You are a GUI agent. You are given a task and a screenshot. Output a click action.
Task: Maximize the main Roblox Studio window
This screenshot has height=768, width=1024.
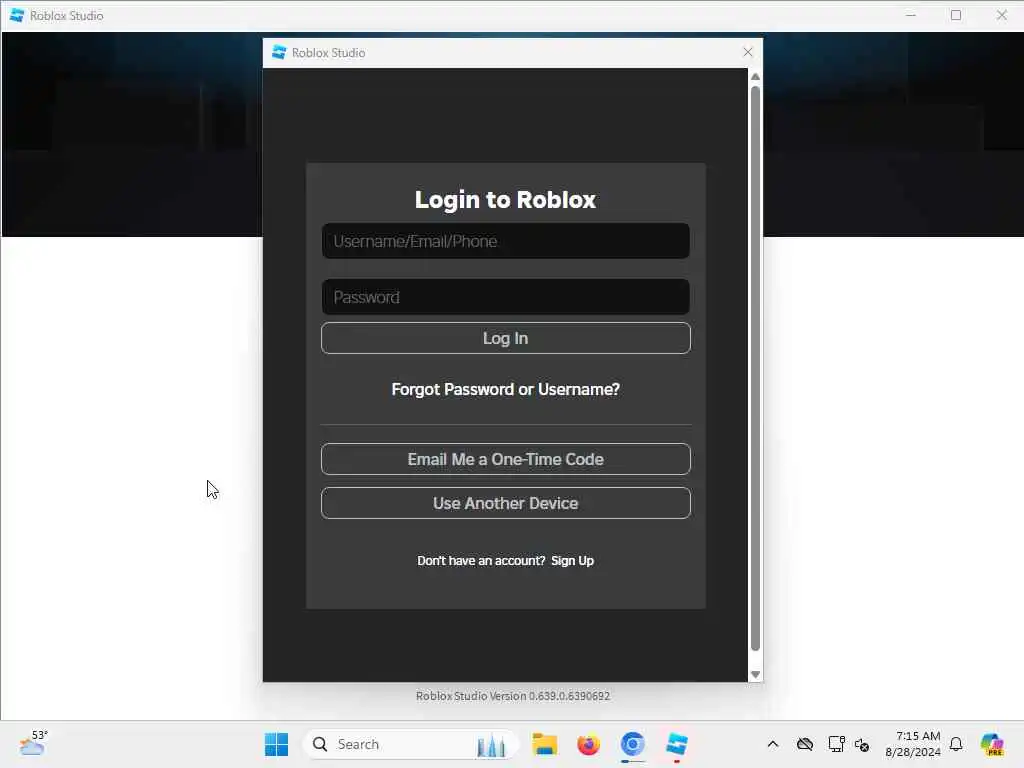pos(955,15)
